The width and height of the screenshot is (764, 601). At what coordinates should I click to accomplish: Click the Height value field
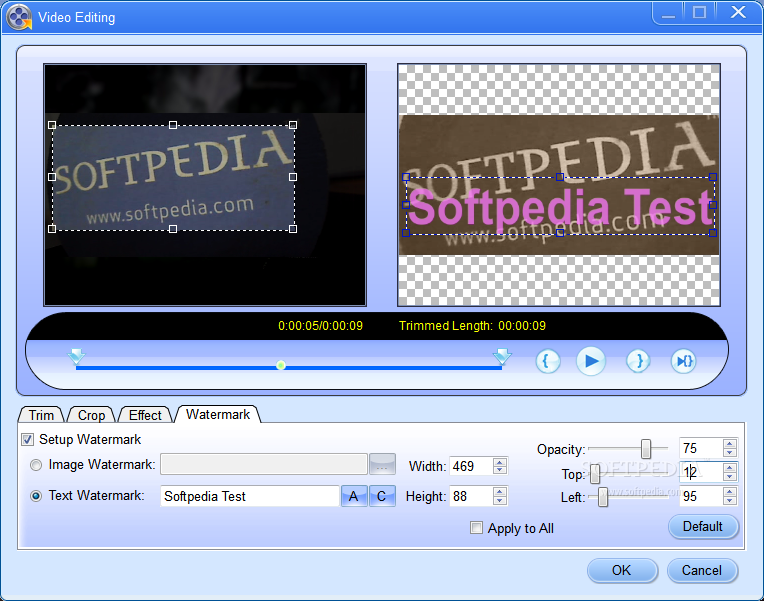pos(471,496)
